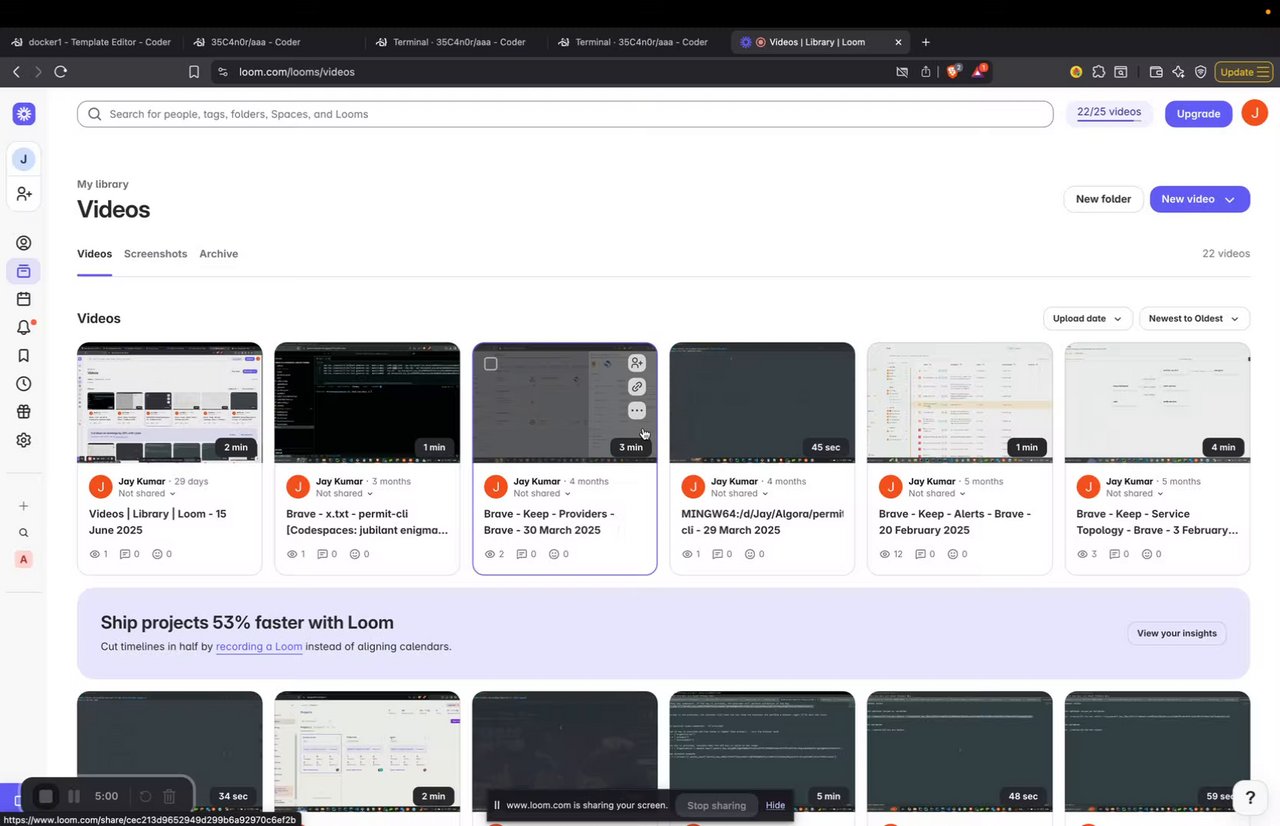1280x826 pixels.
Task: Open the red A space in the sidebar
Action: (x=24, y=560)
